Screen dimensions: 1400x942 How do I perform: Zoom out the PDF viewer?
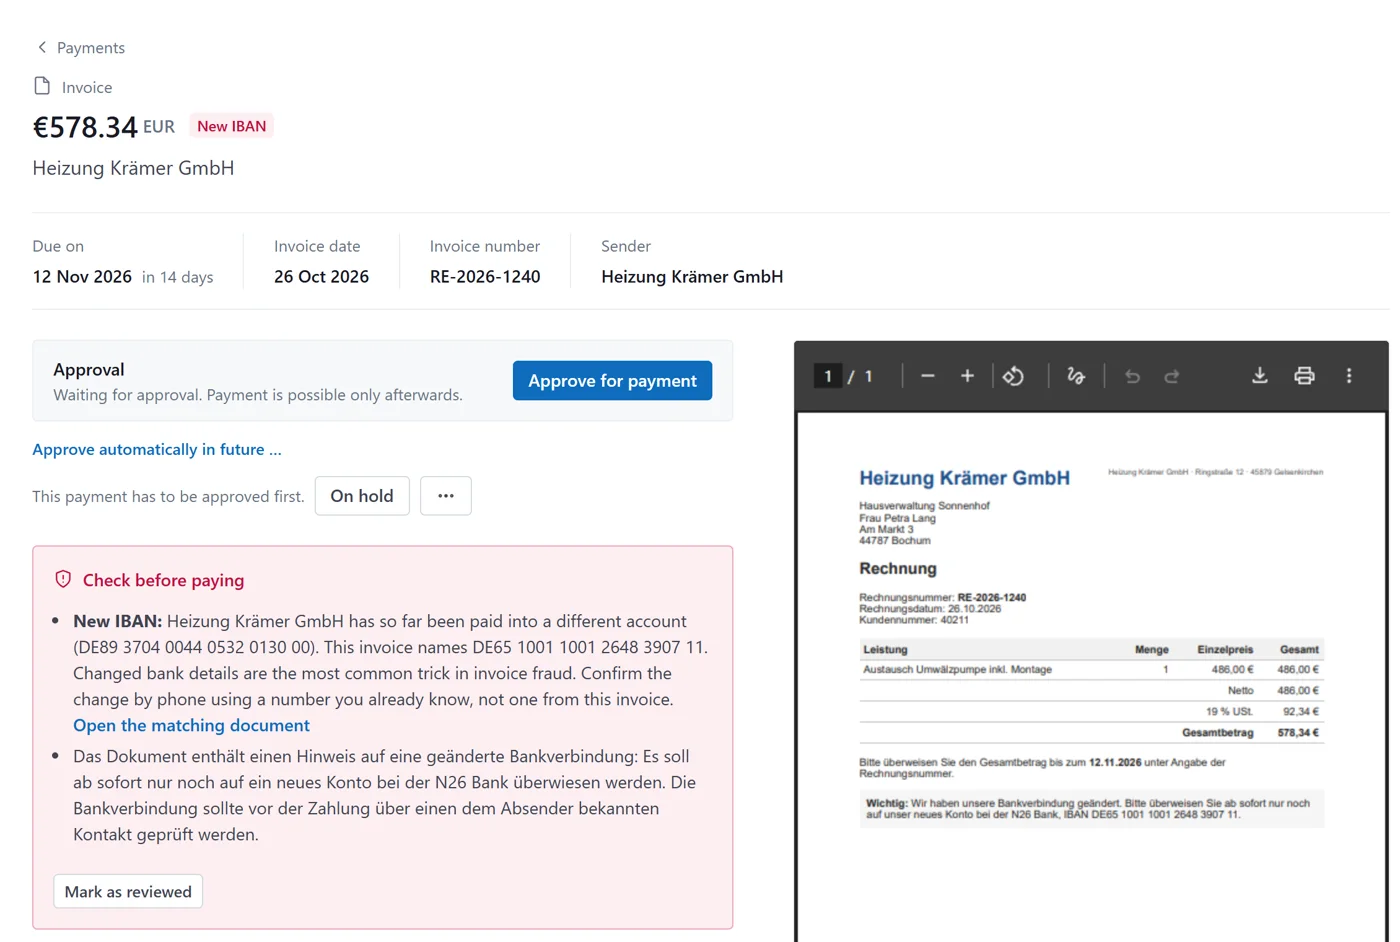pos(927,376)
